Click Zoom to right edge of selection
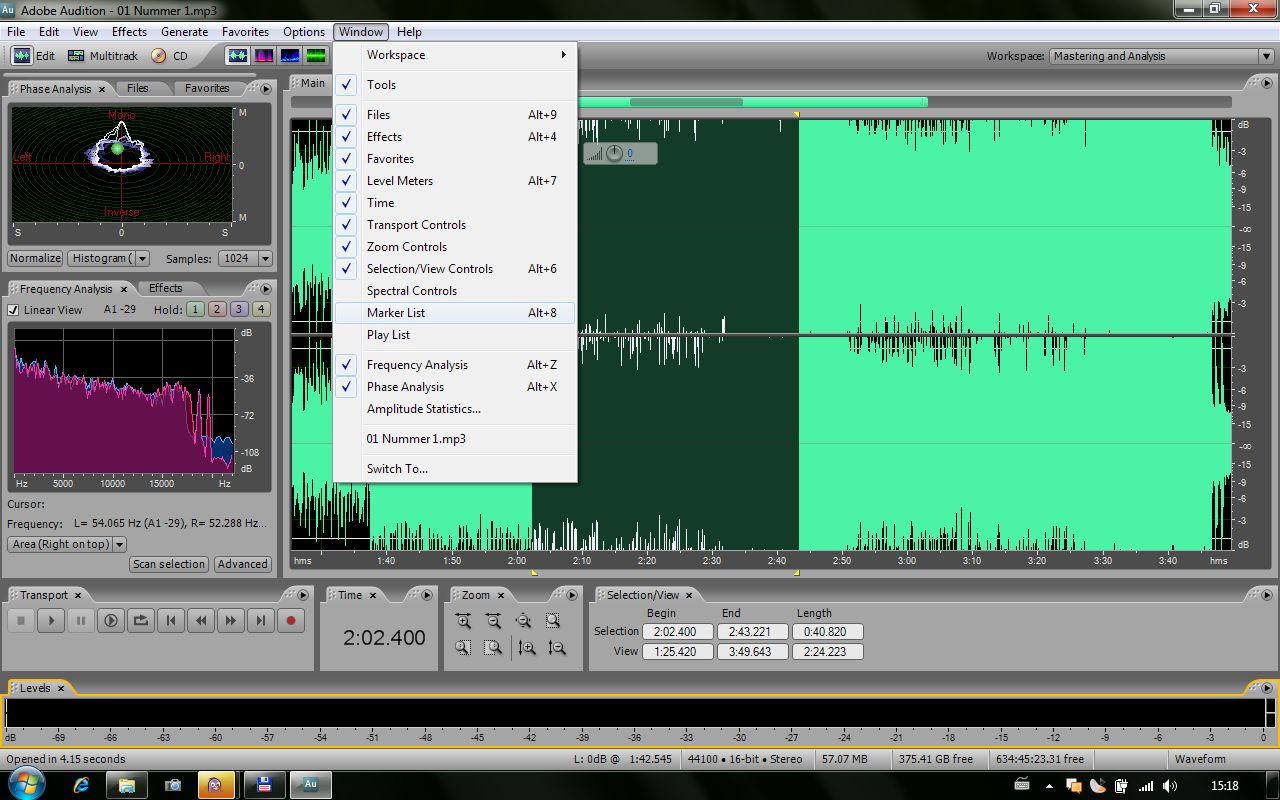Viewport: 1280px width, 800px height. pos(493,648)
